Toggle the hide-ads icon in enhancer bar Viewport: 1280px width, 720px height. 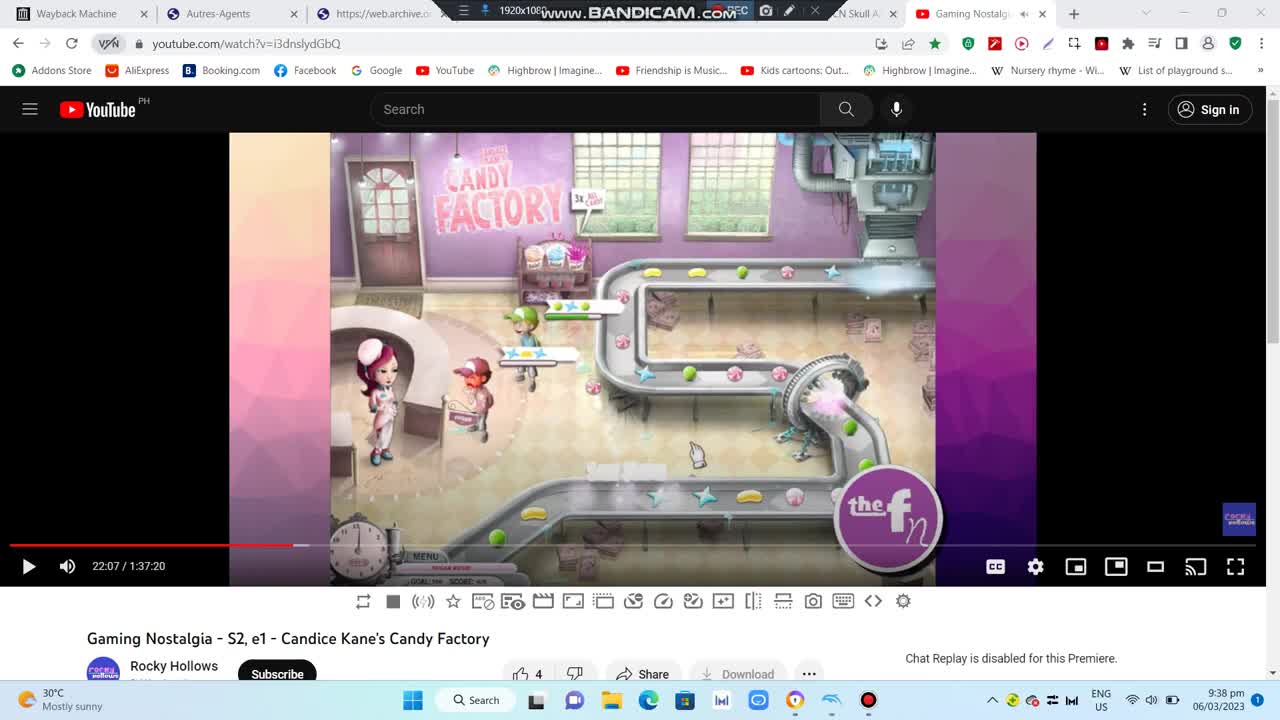pyautogui.click(x=483, y=601)
